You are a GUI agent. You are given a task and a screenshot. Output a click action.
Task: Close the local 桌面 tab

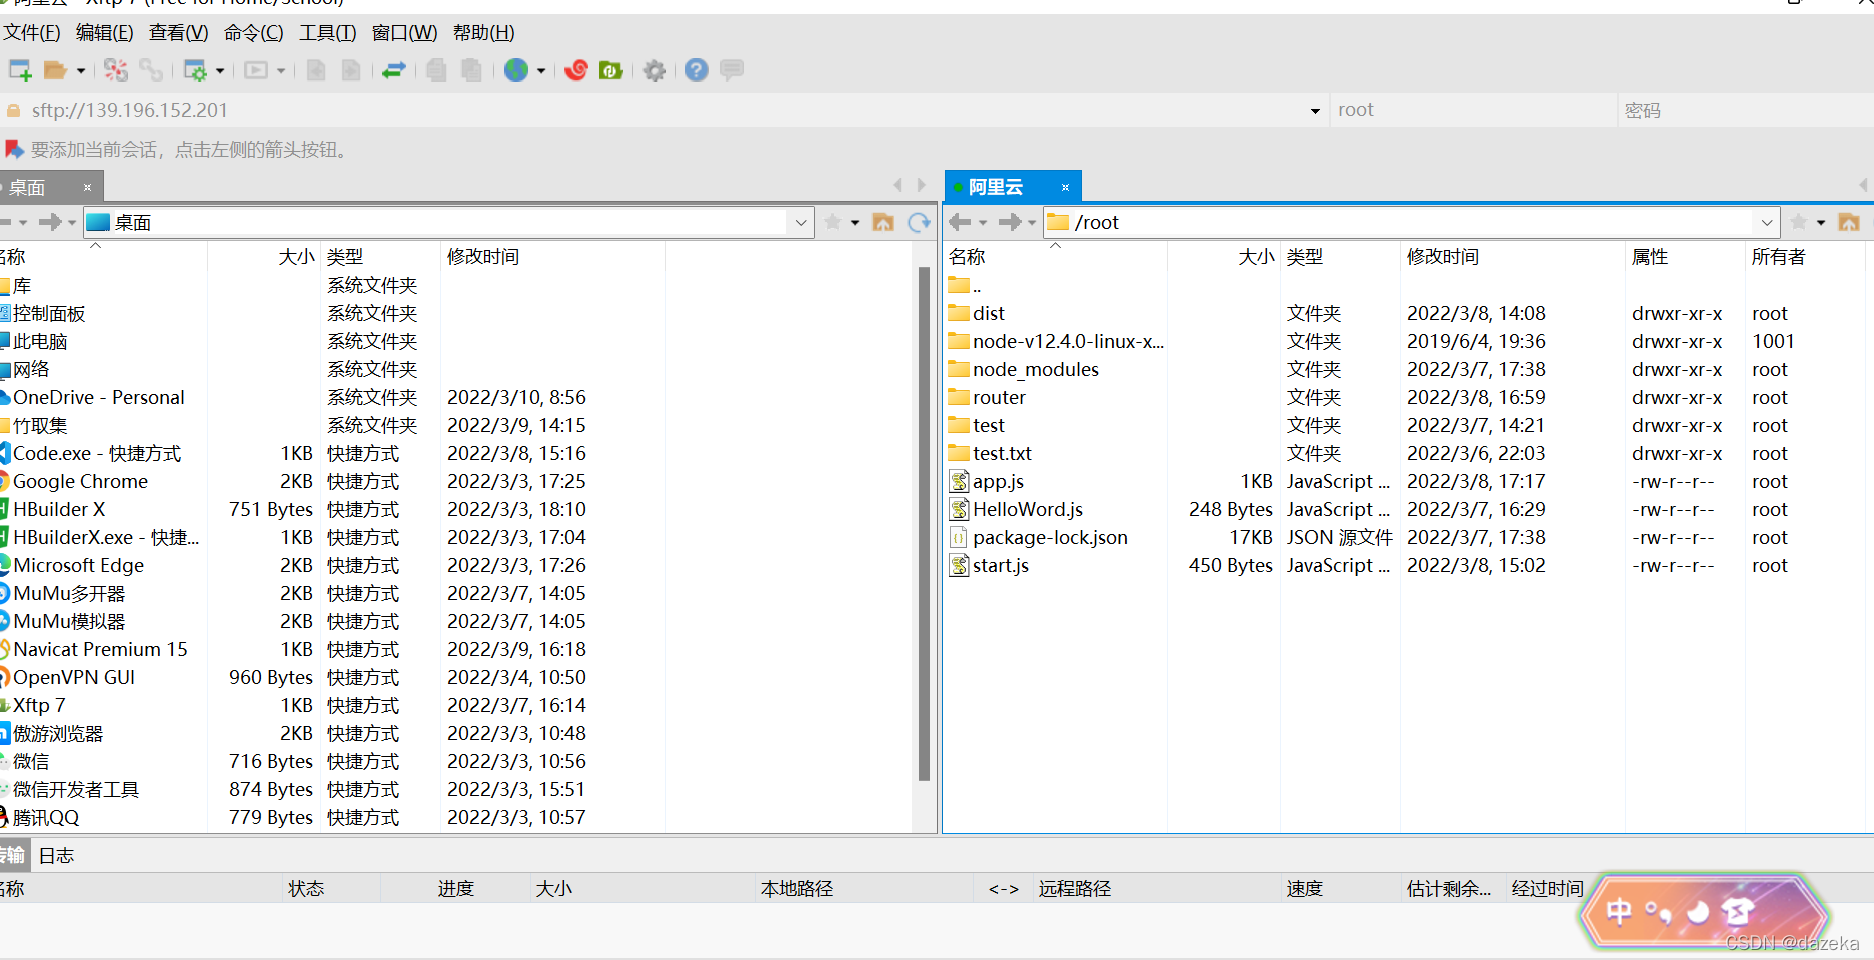pos(87,187)
